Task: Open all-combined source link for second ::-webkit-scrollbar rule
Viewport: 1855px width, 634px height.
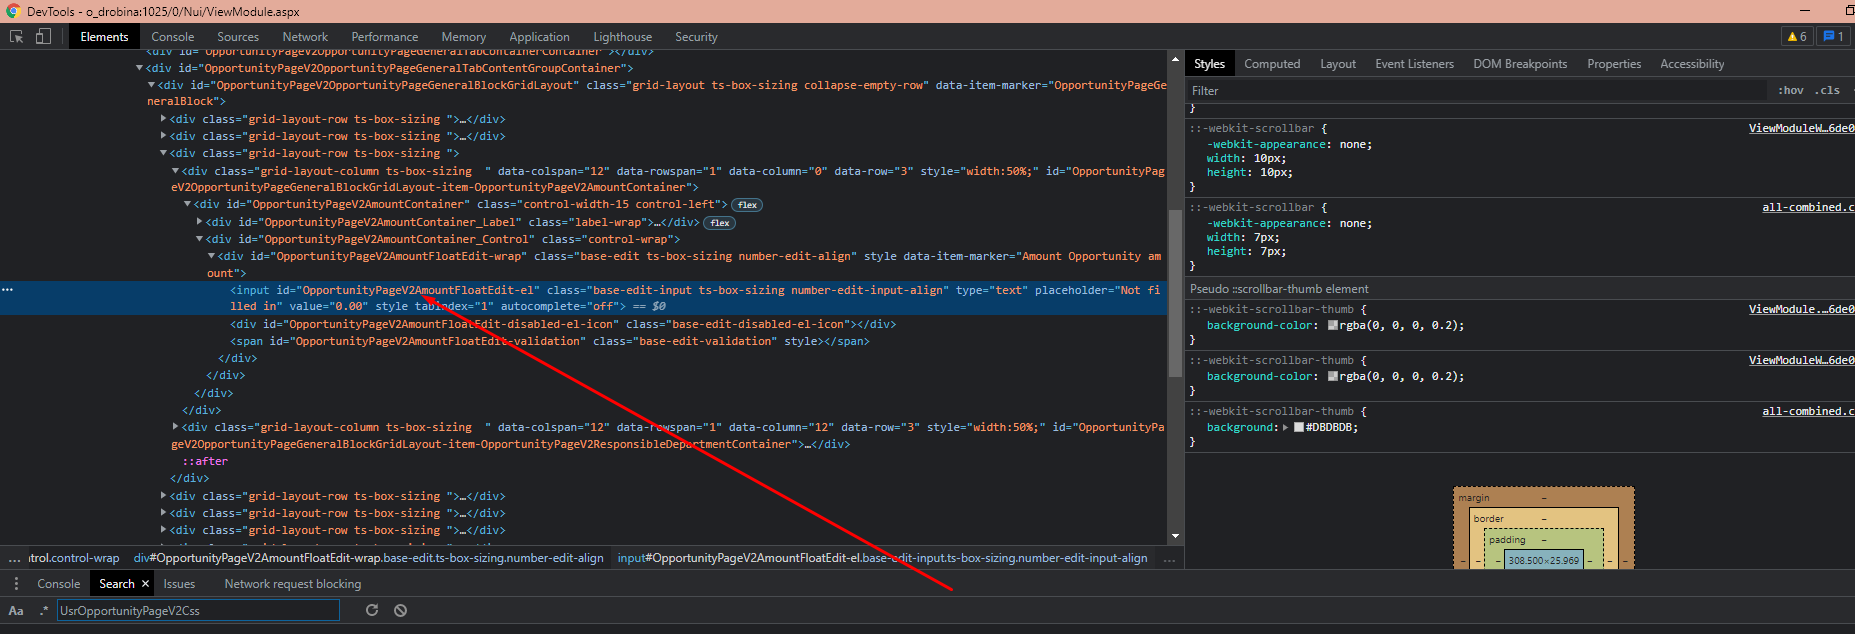Action: [x=1808, y=208]
